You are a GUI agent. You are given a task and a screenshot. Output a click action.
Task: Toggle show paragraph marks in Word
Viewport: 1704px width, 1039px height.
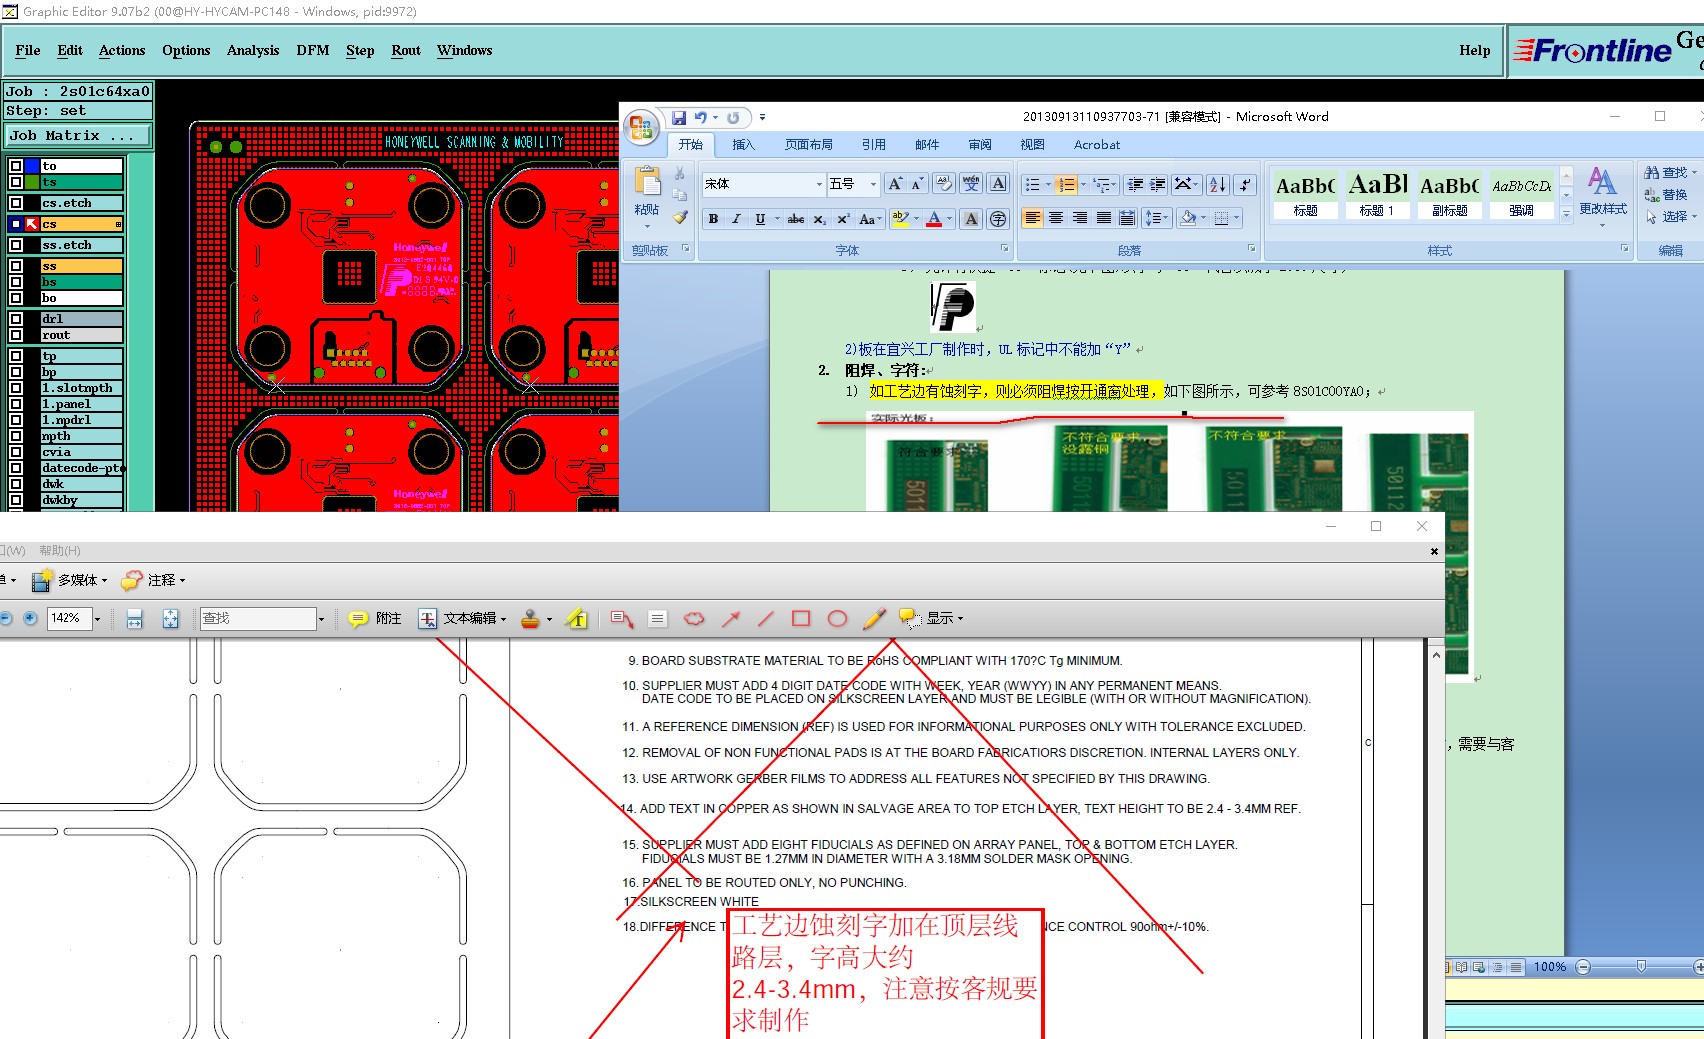(1244, 184)
